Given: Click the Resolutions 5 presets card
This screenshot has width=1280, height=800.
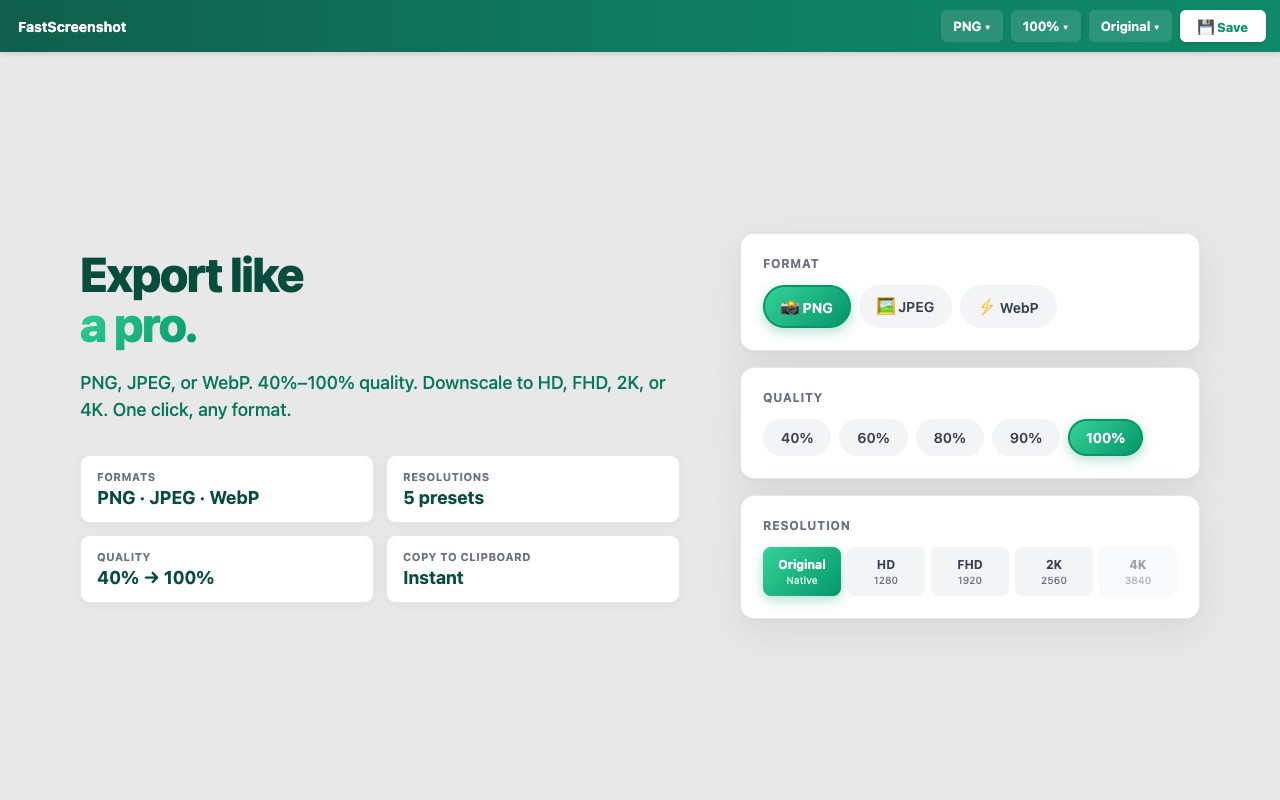Looking at the screenshot, I should [533, 489].
